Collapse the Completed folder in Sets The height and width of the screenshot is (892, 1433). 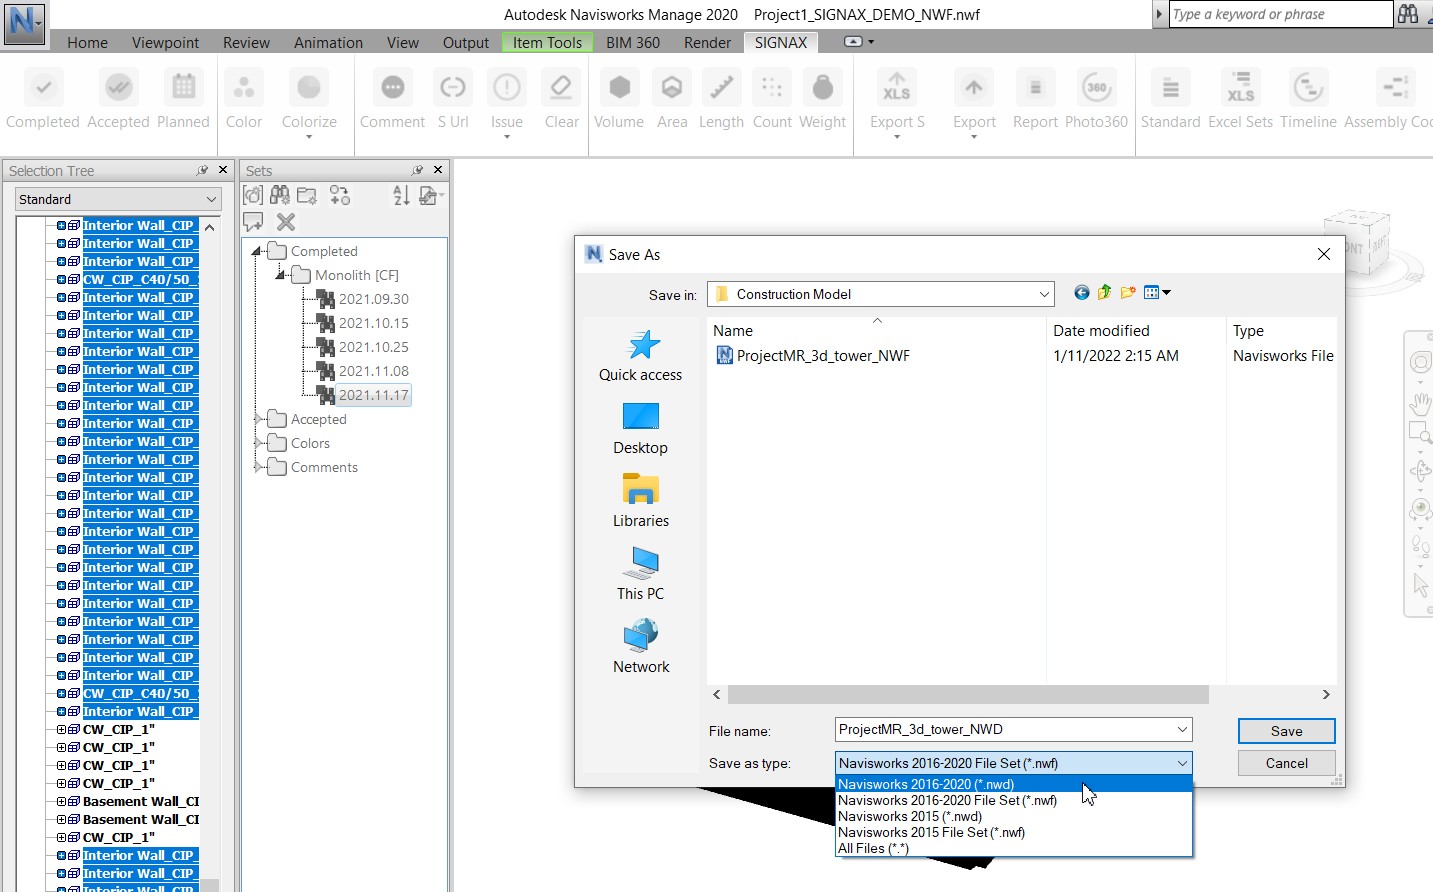(257, 251)
